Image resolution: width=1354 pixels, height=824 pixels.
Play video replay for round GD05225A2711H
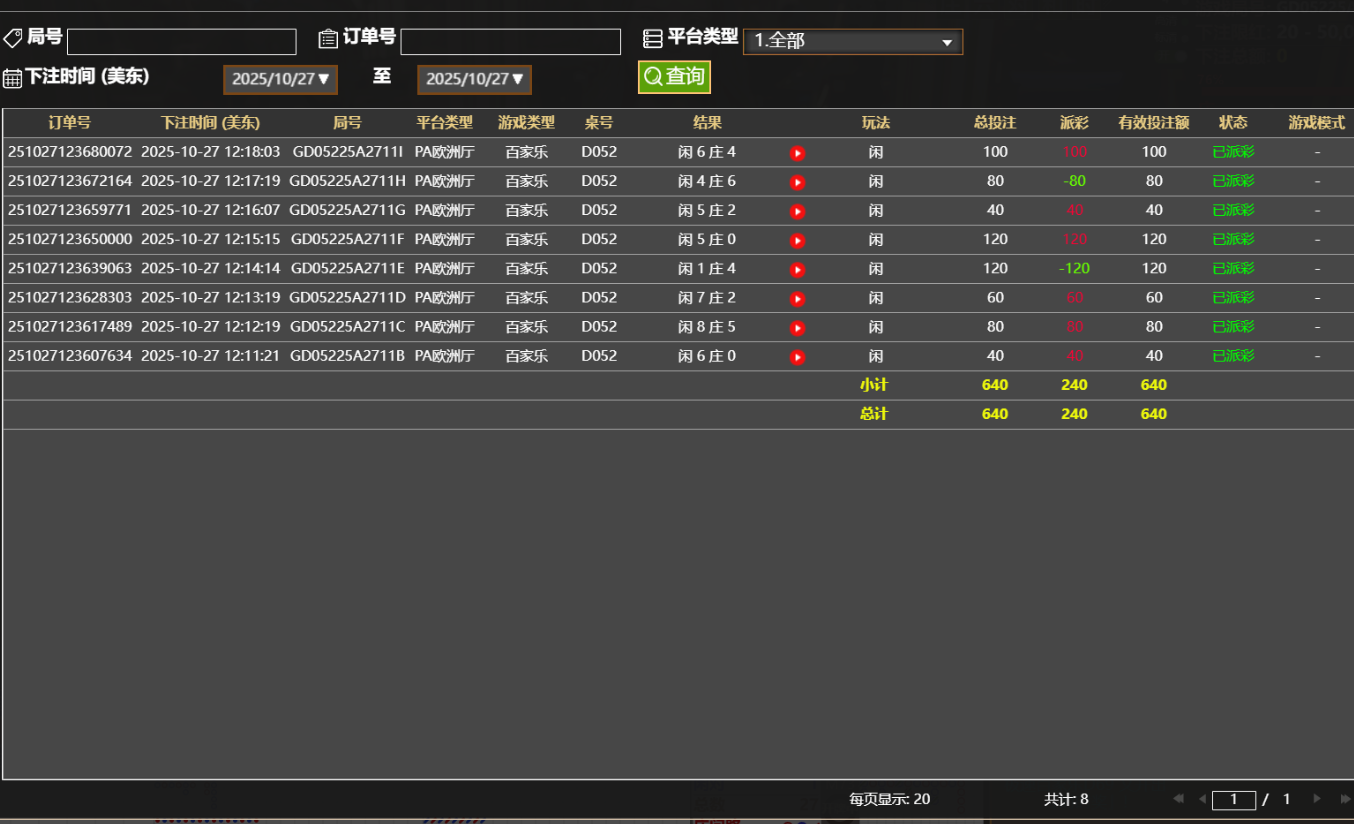(x=797, y=182)
